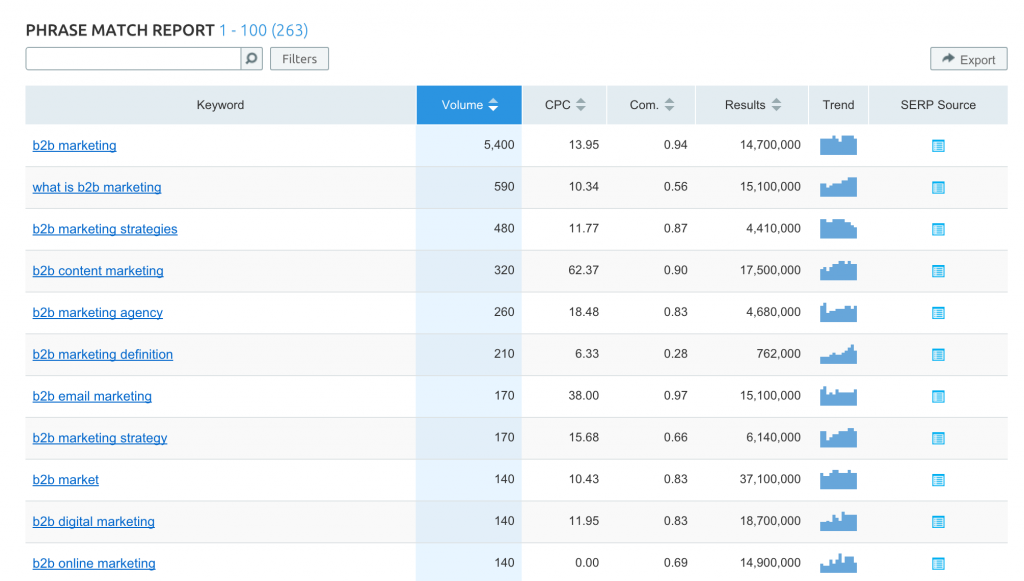Viewport: 1024px width, 581px height.
Task: Open SERP source for b2b marketing strategies
Action: (x=938, y=229)
